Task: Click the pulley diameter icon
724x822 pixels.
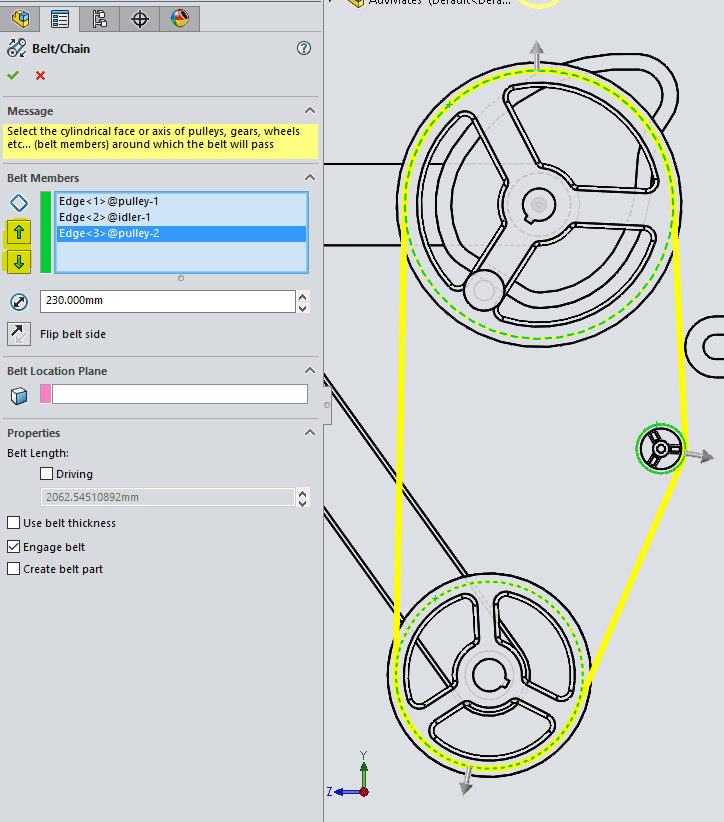Action: point(19,302)
